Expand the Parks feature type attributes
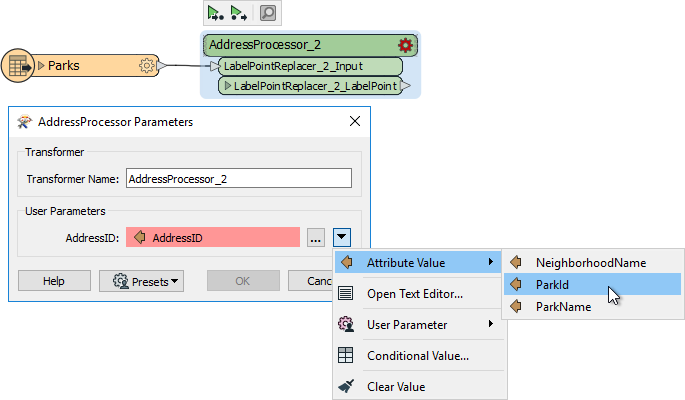685x400 pixels. point(41,66)
